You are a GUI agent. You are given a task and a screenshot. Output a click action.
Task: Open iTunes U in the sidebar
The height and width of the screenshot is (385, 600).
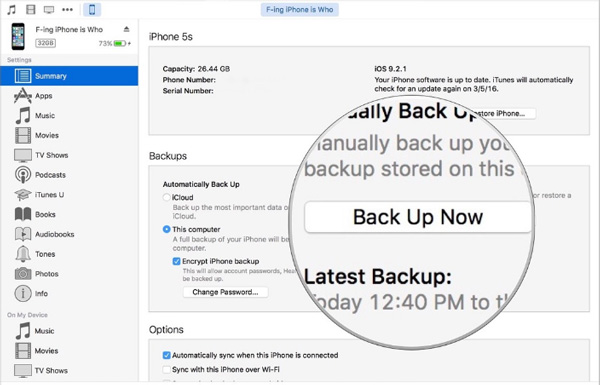click(x=69, y=195)
